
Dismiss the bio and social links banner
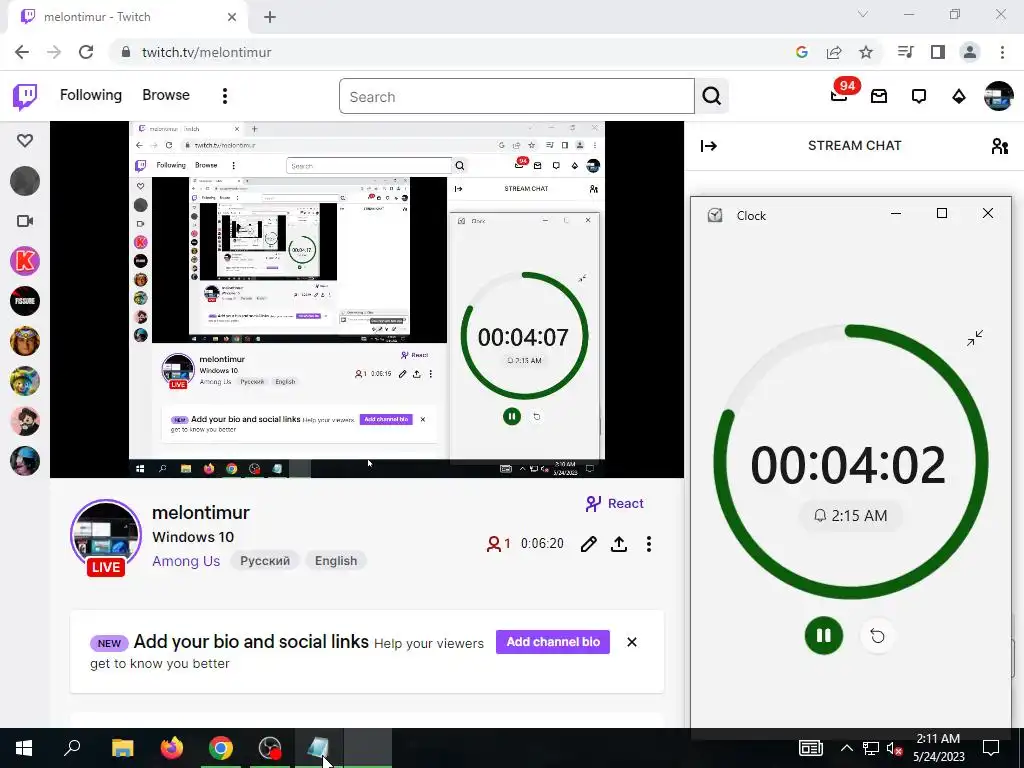(632, 642)
